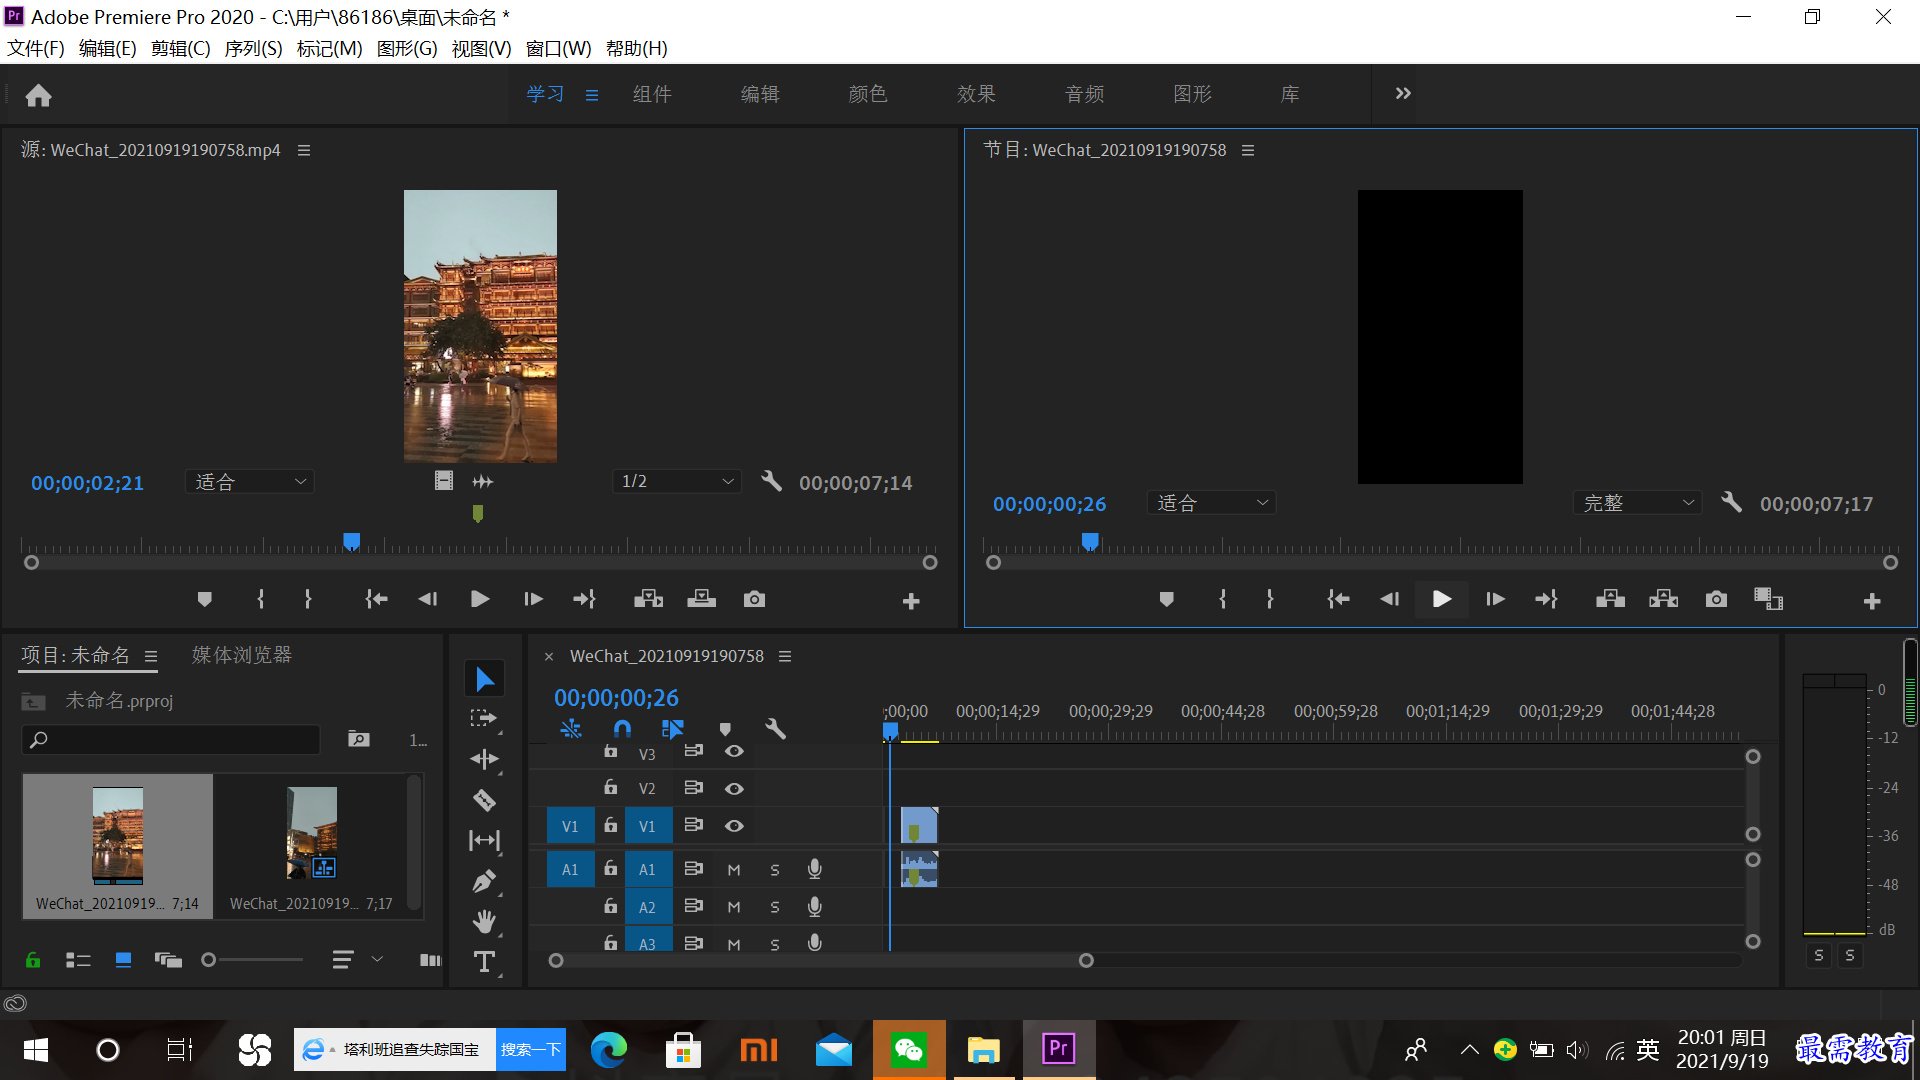Open Source monitor panel menu

tap(304, 150)
